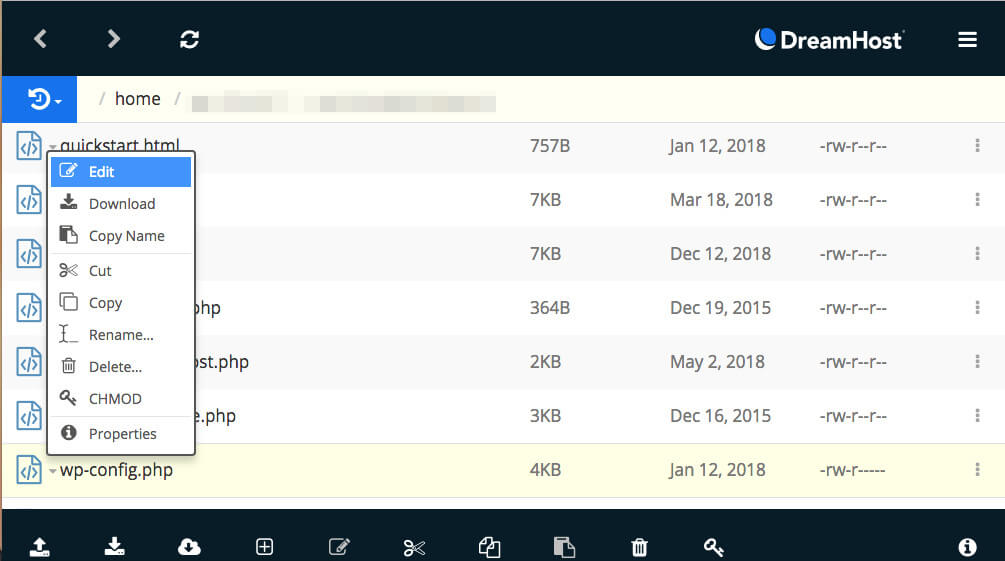Screen dimensions: 1005x561
Task: Select Properties in the context menu
Action: pyautogui.click(x=122, y=434)
